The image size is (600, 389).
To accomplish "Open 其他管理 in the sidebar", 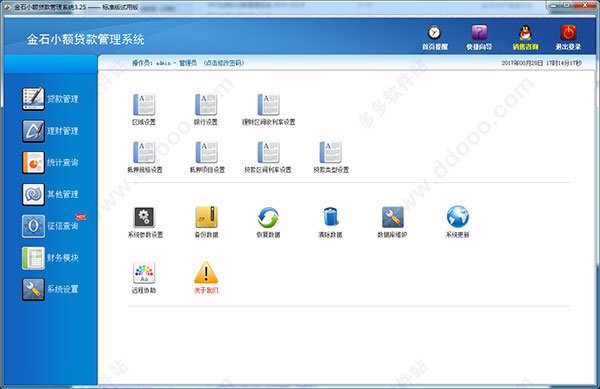I will [50, 194].
